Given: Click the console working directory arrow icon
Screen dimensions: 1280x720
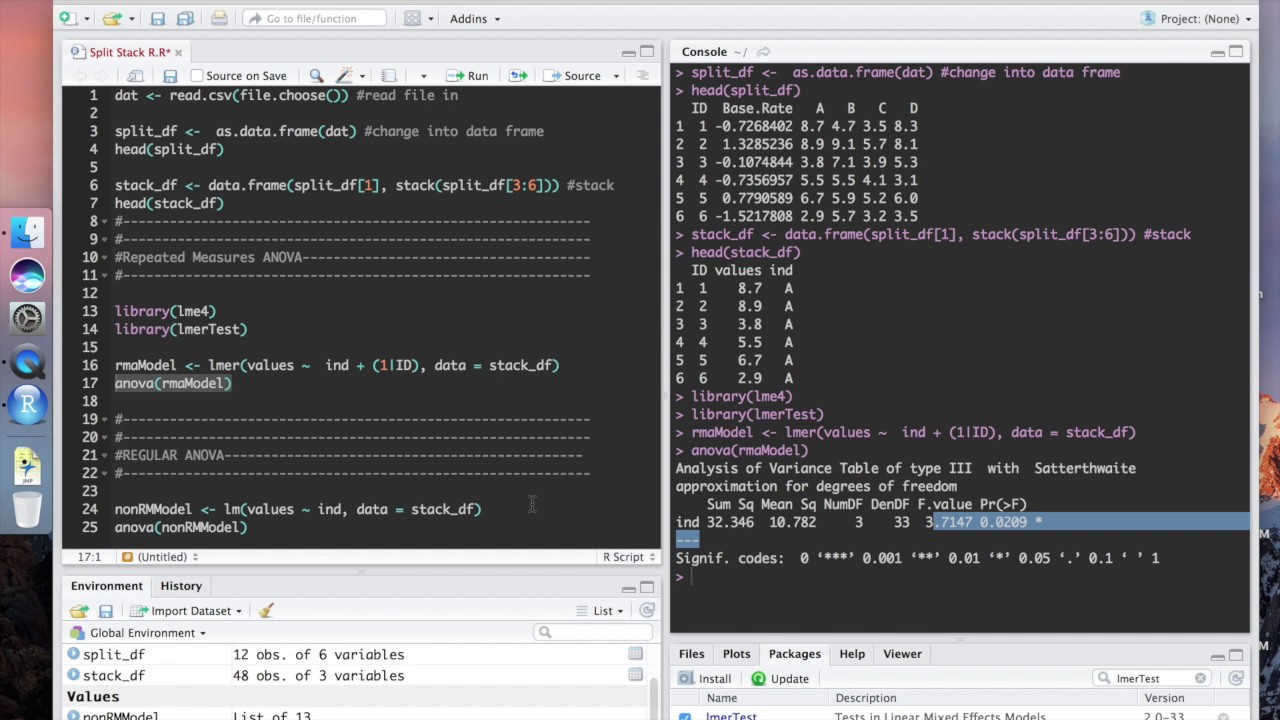Looking at the screenshot, I should 763,52.
